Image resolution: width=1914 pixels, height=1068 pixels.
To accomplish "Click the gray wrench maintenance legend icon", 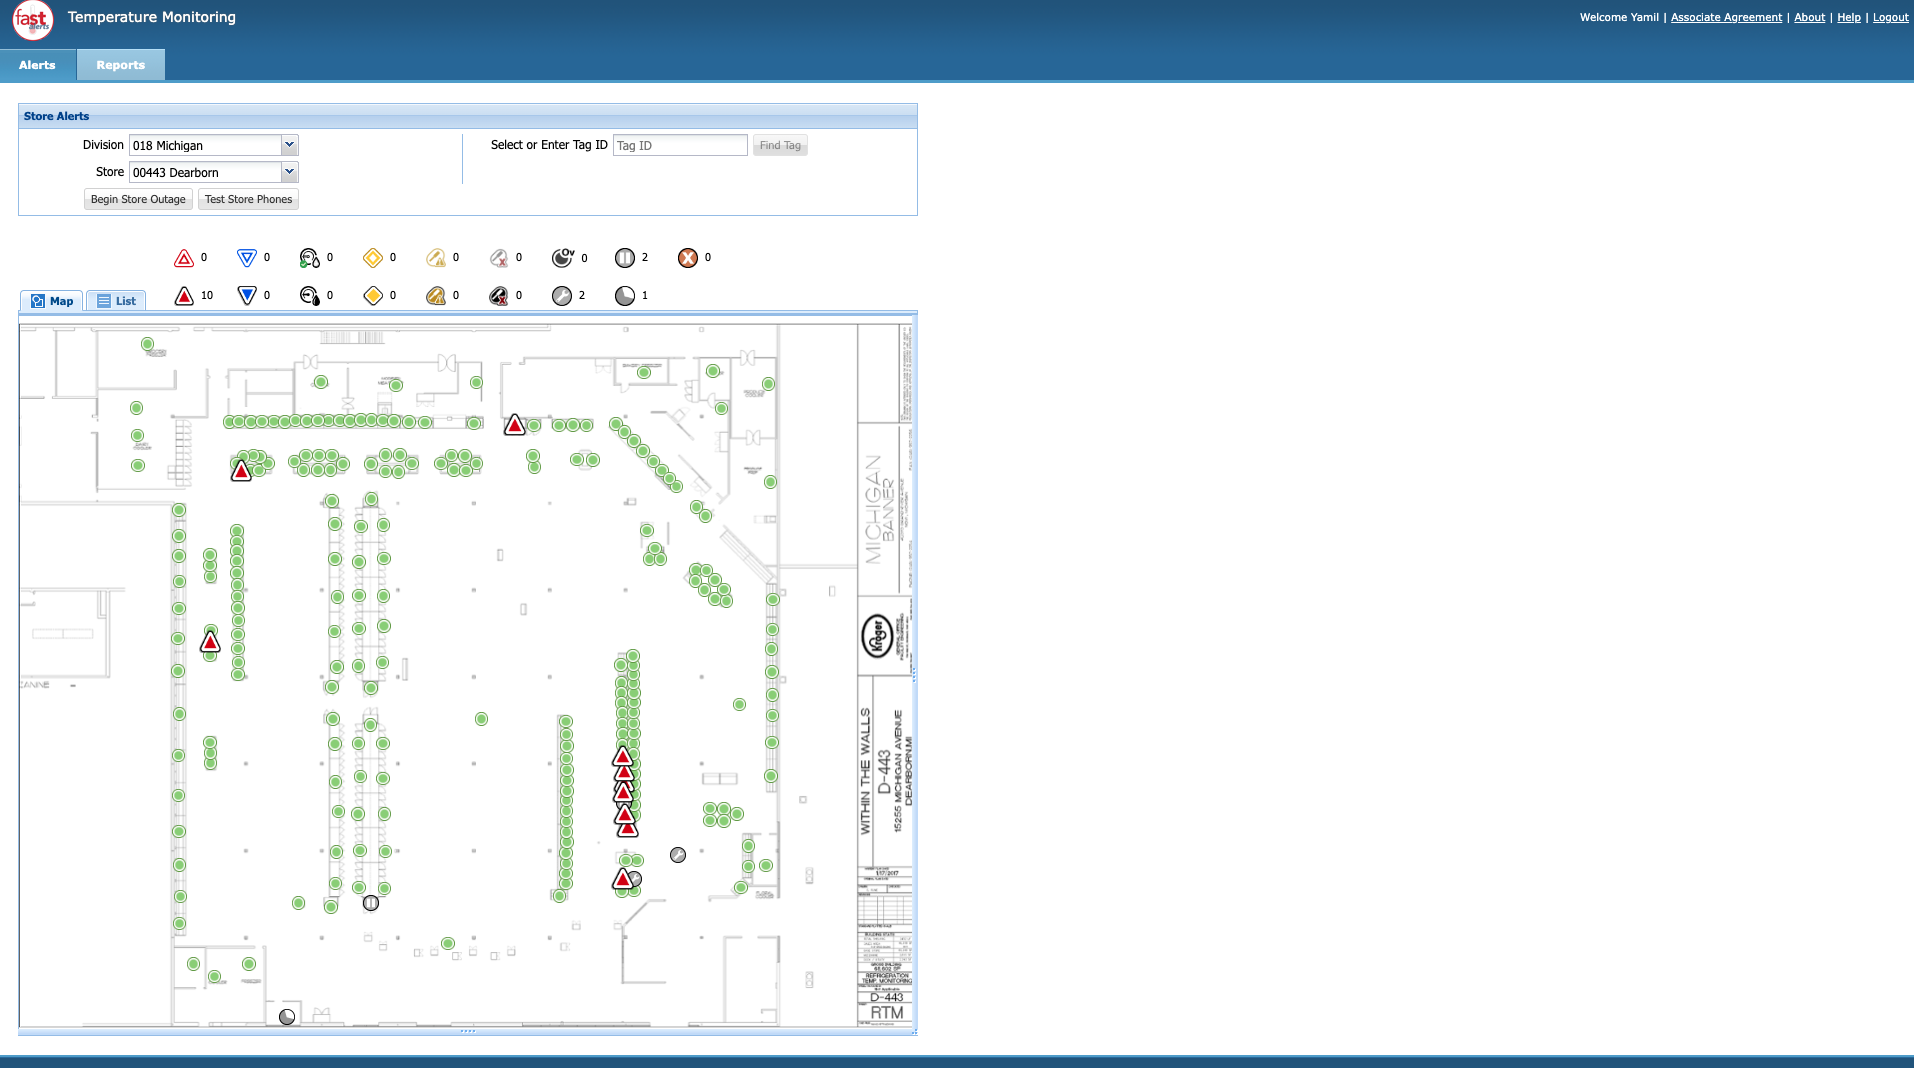I will click(x=562, y=296).
